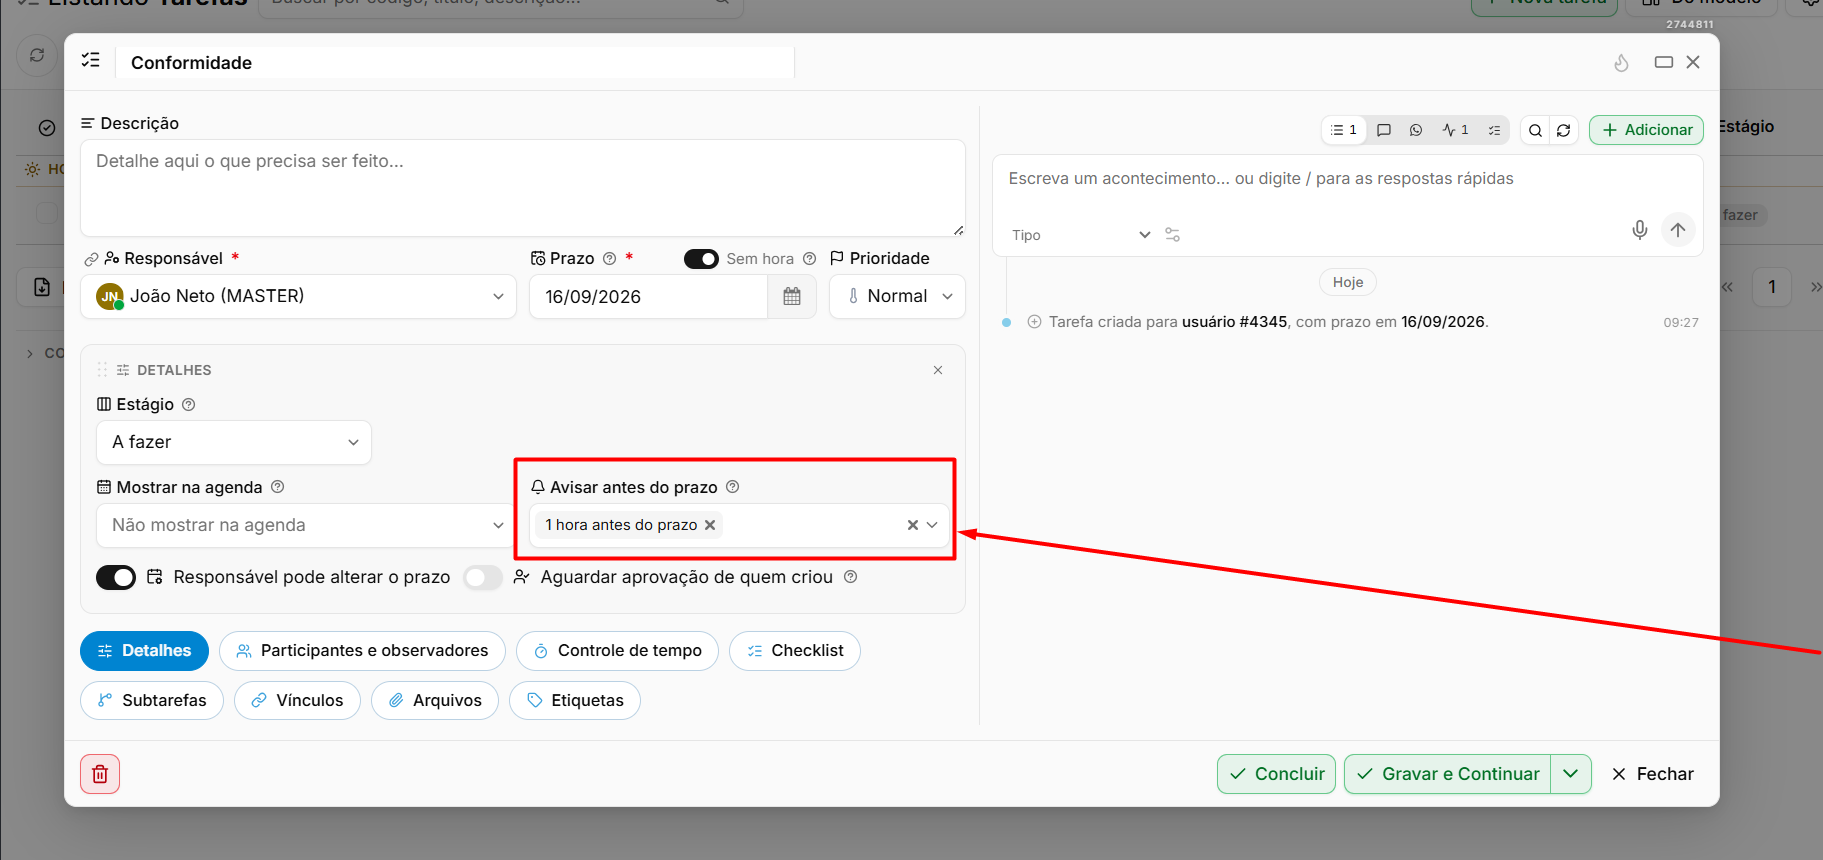Image resolution: width=1823 pixels, height=860 pixels.
Task: Refresh the activity feed icon
Action: (1564, 130)
